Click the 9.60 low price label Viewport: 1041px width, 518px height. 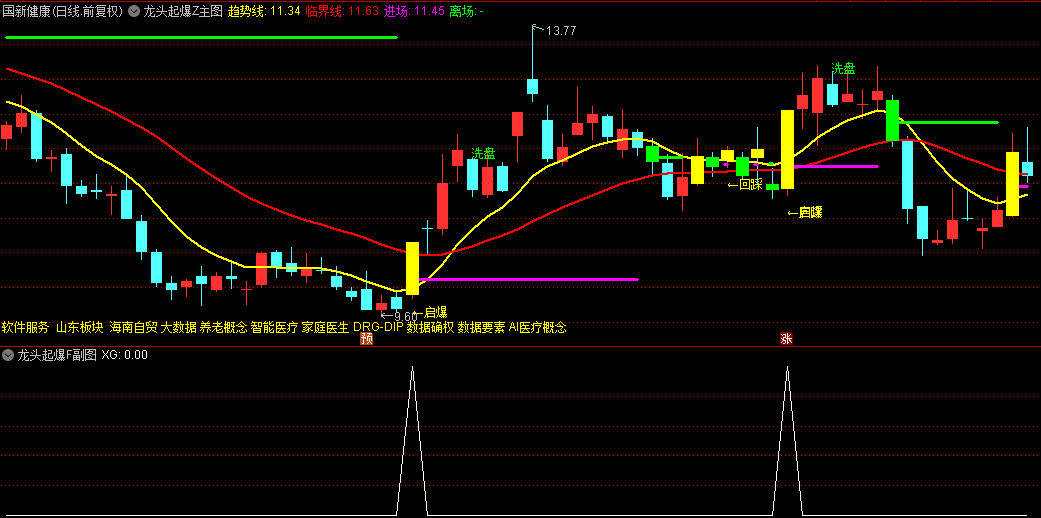(405, 316)
